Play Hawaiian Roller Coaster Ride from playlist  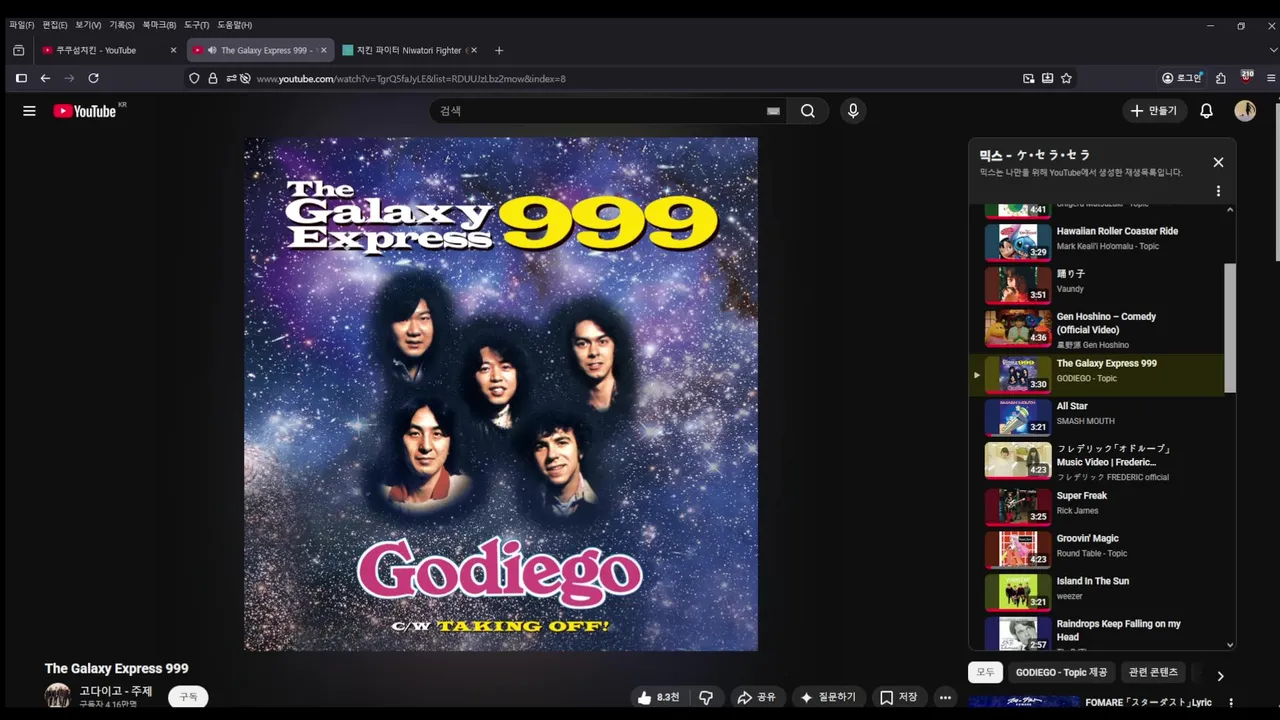[1097, 241]
